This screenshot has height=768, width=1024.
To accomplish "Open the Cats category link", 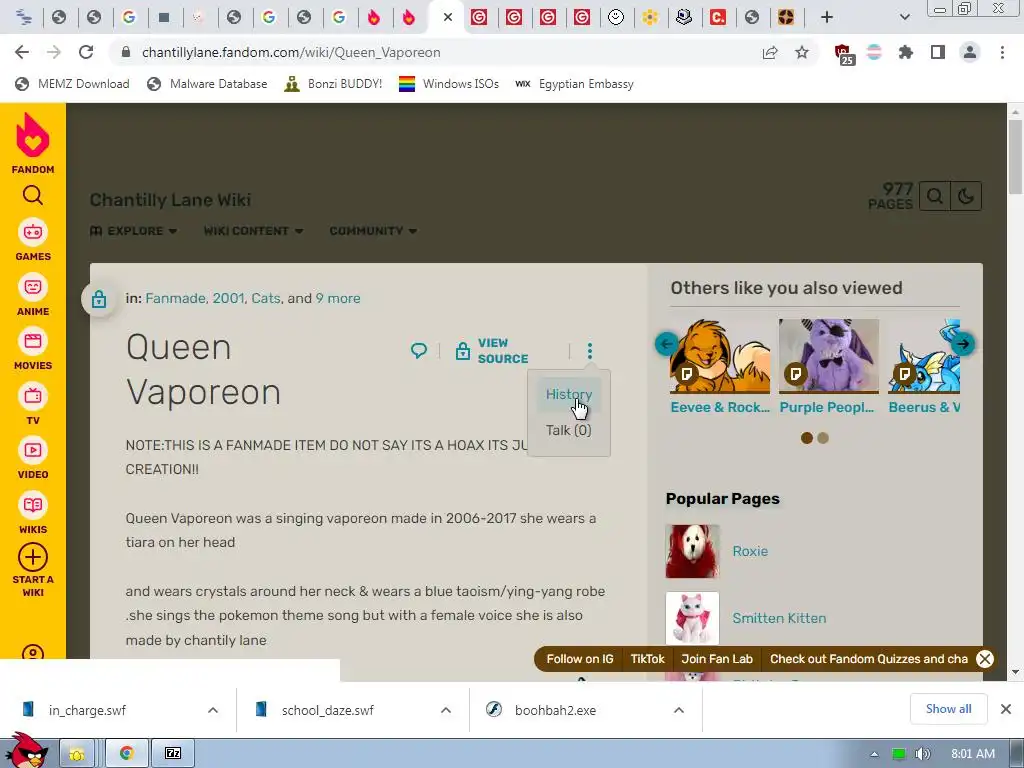I will 266,298.
